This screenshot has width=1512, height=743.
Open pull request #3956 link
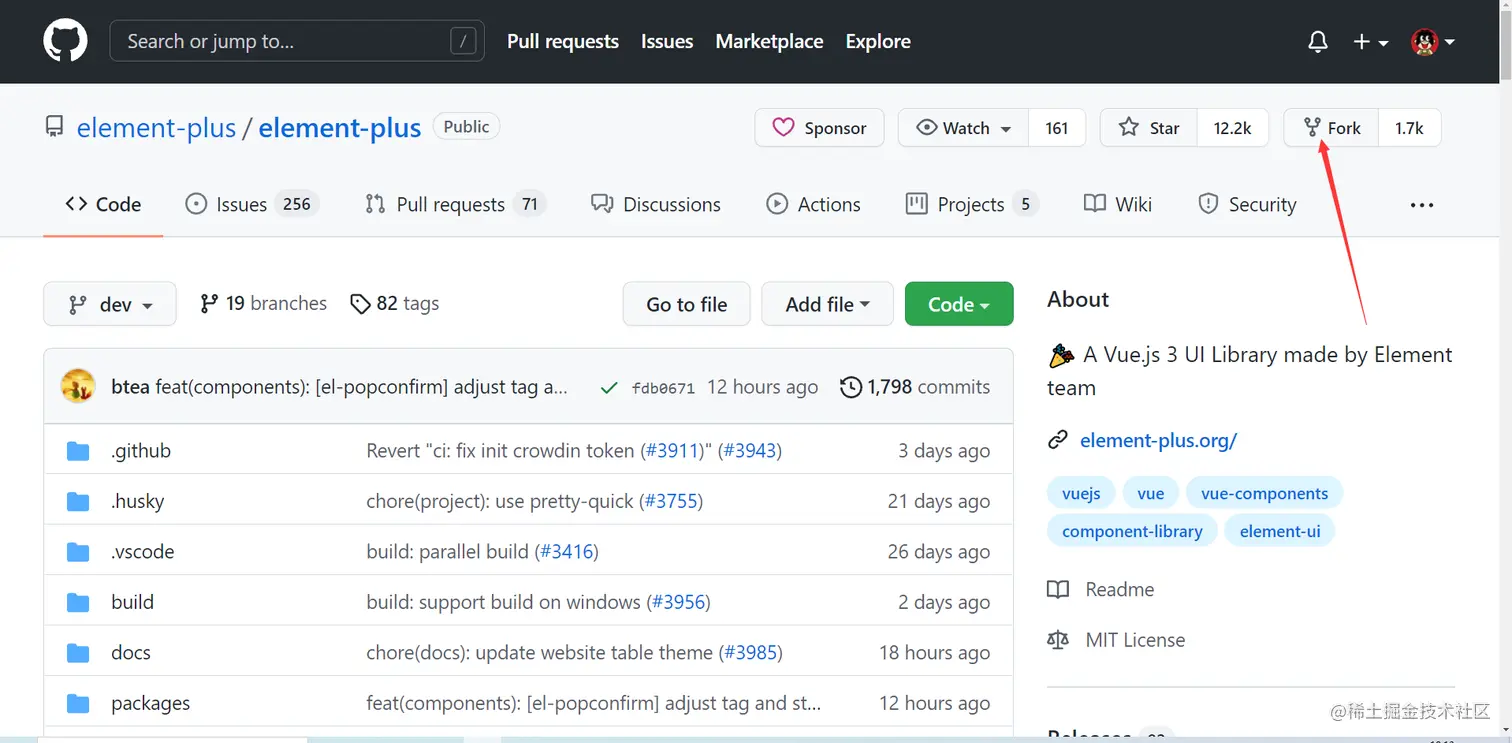(679, 602)
